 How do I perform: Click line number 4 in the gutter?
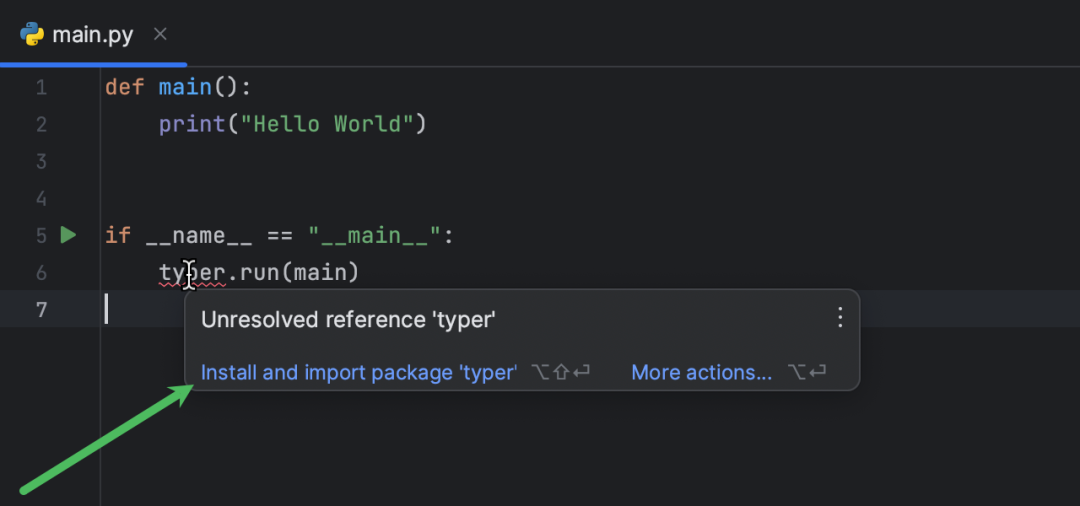41,199
